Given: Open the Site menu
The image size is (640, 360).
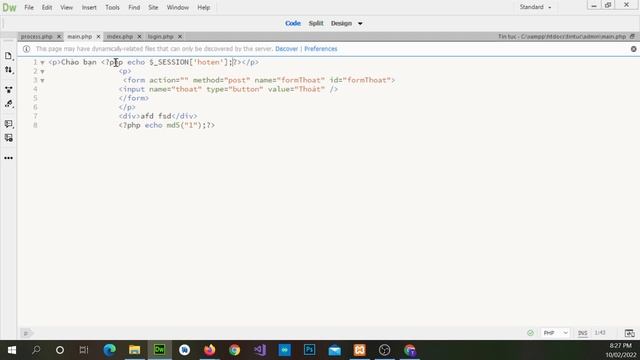Looking at the screenshot, I should [x=153, y=7].
